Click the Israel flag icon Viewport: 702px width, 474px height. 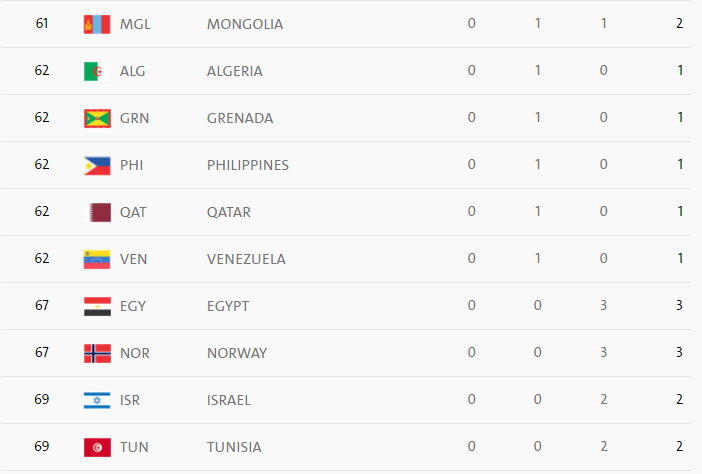[x=96, y=400]
